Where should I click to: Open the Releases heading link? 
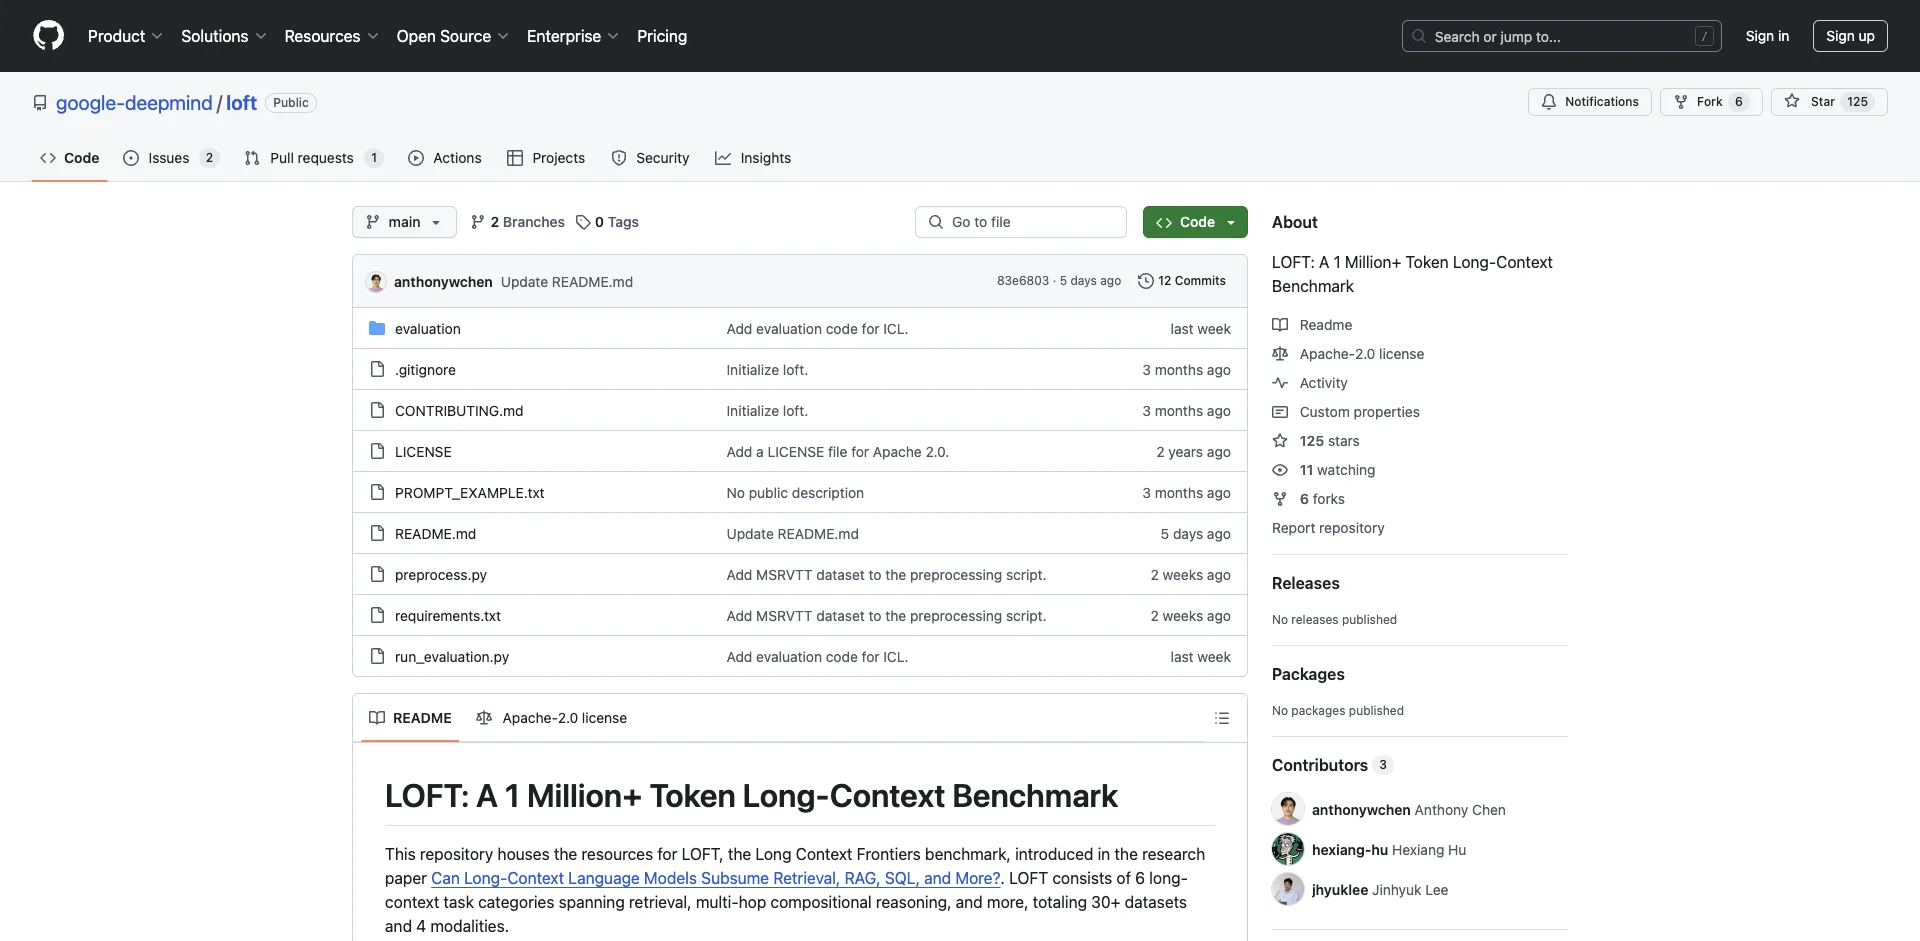tap(1305, 583)
